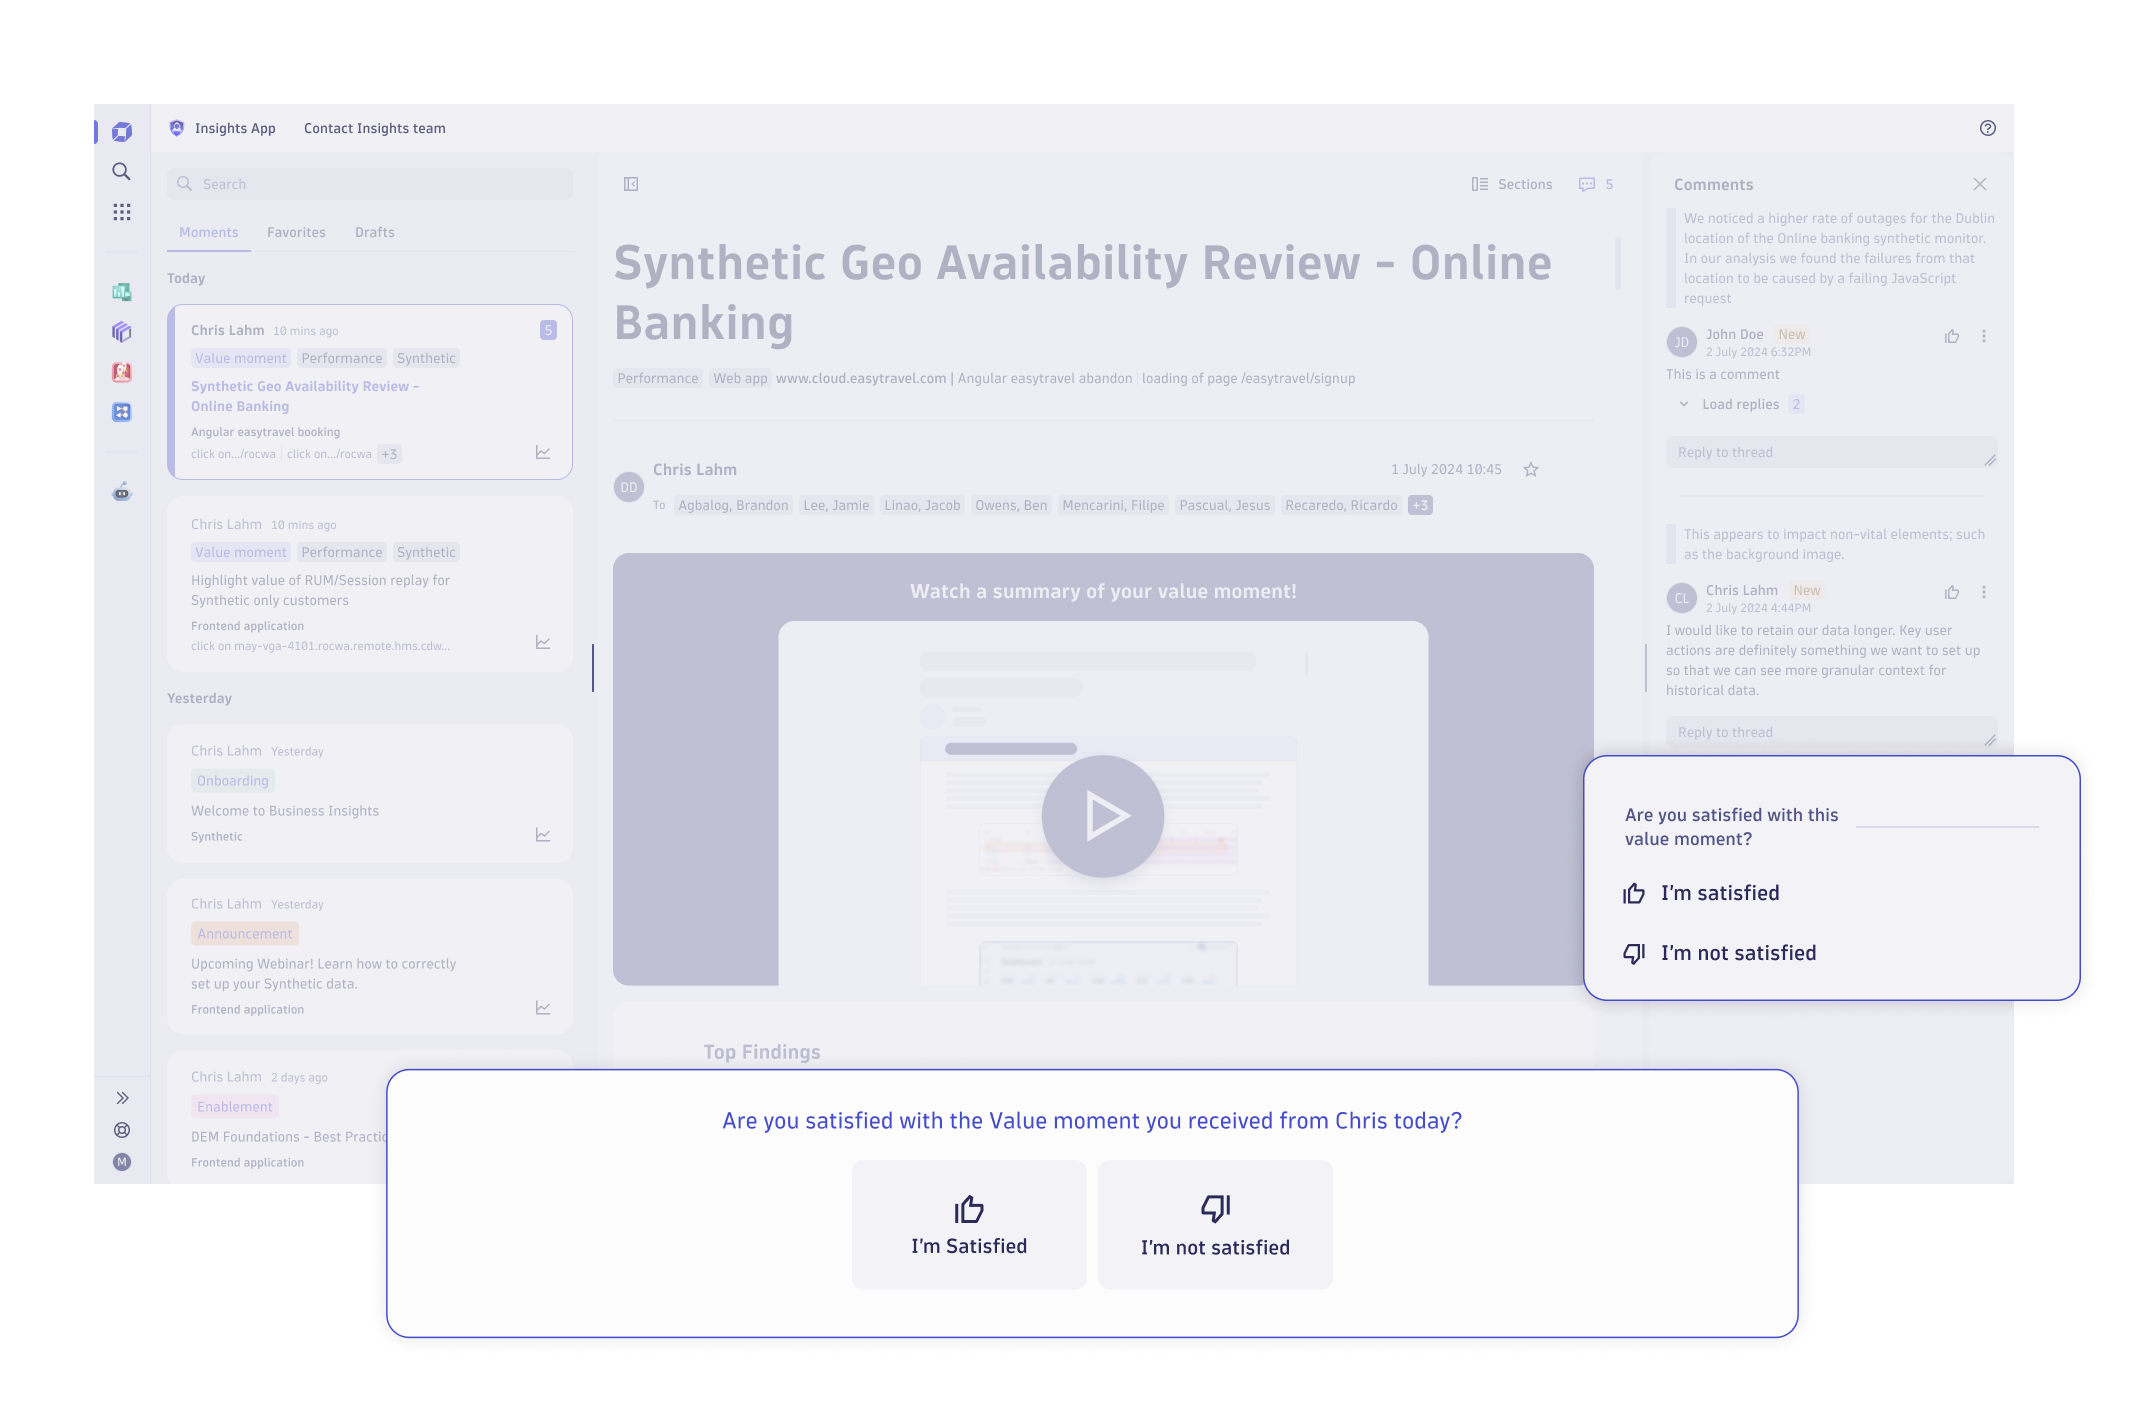Open the Drafts tab
This screenshot has height=1403, width=2147.
coord(374,232)
